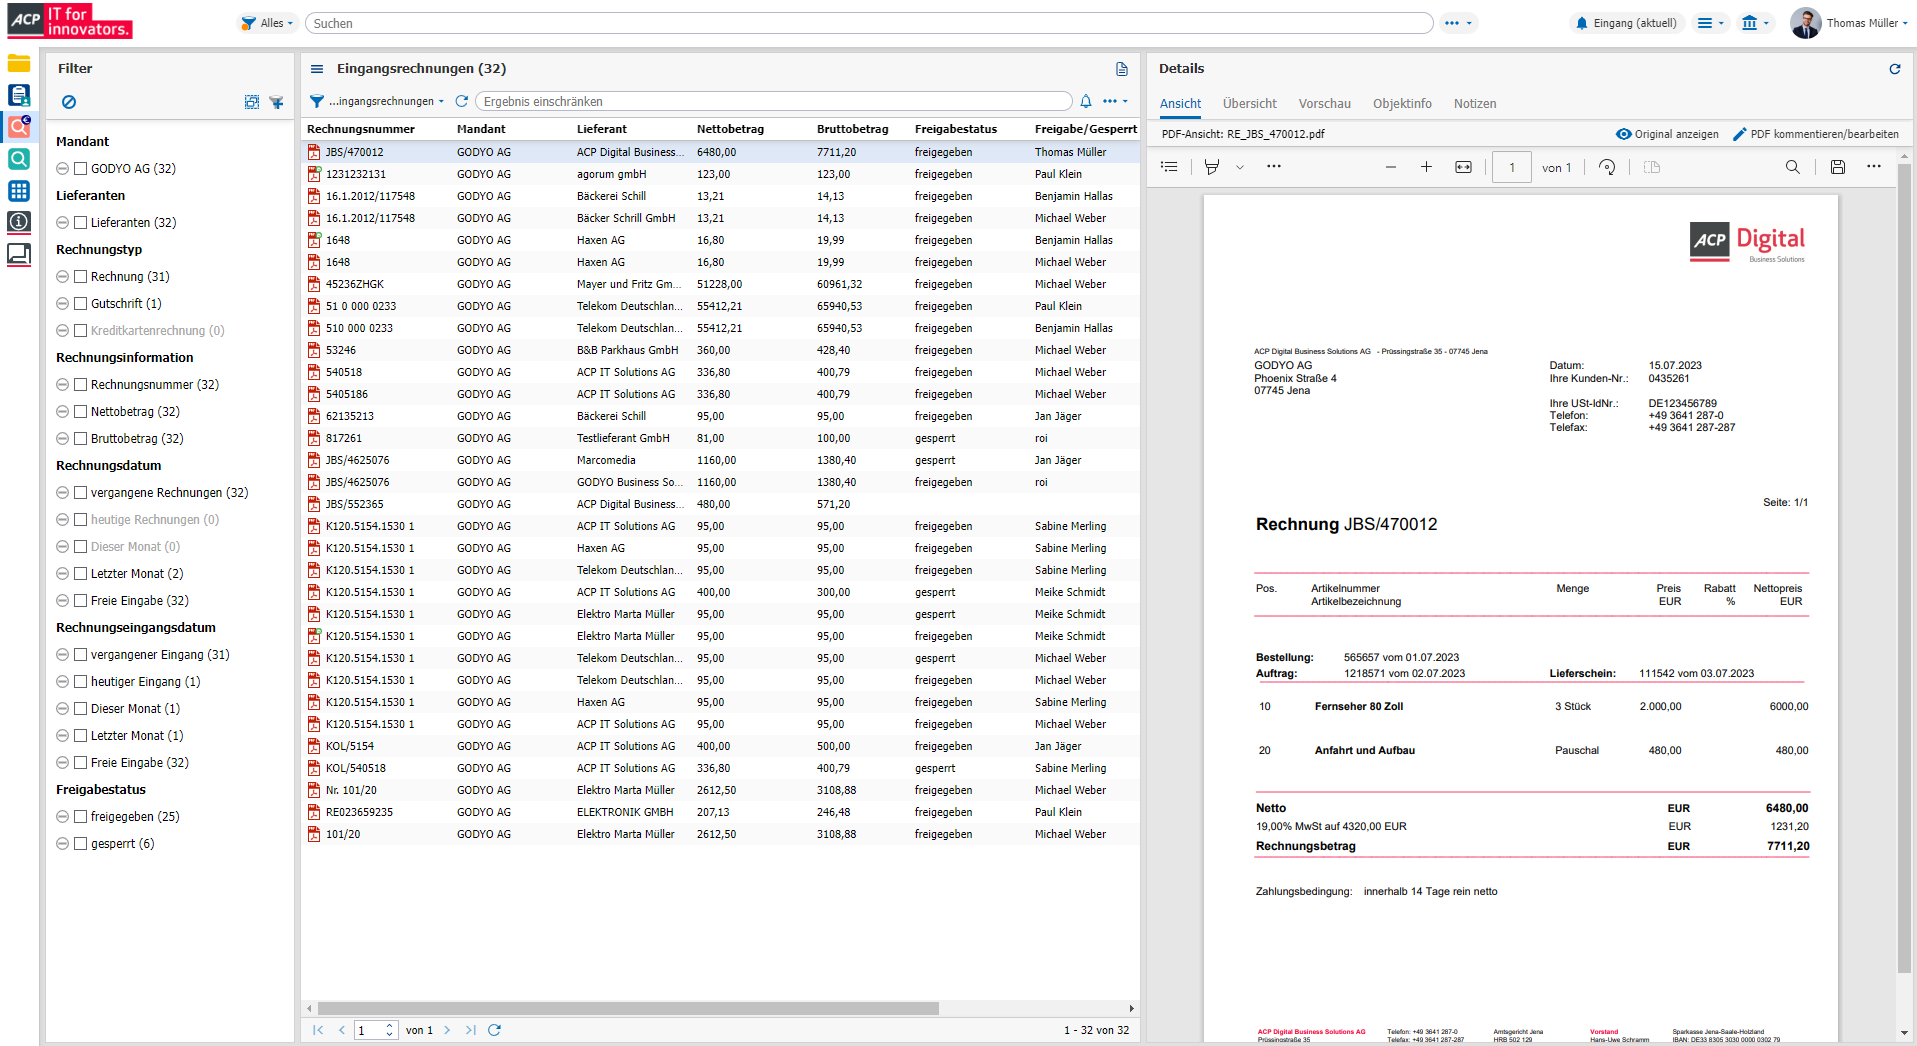Click the horizontal scrollbar of invoice list
This screenshot has height=1046, width=1917.
[x=628, y=1009]
